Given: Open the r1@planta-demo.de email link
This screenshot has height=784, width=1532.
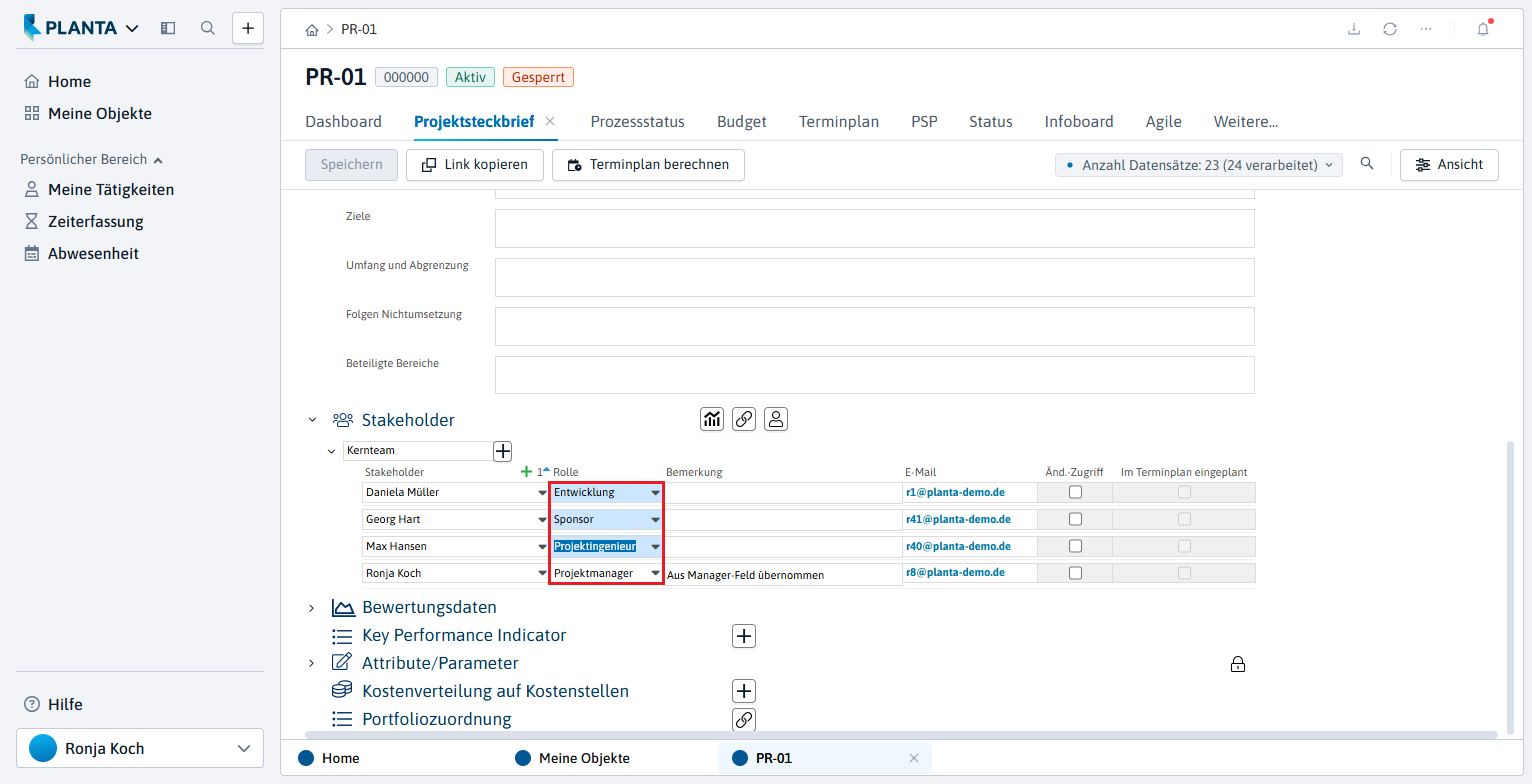Looking at the screenshot, I should tap(955, 492).
